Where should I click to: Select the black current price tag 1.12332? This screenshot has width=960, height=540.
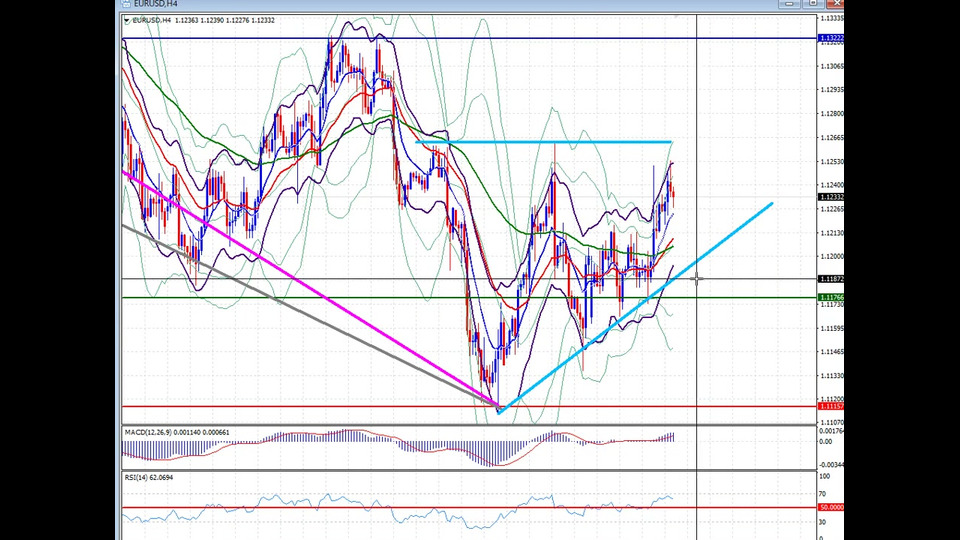pyautogui.click(x=831, y=197)
